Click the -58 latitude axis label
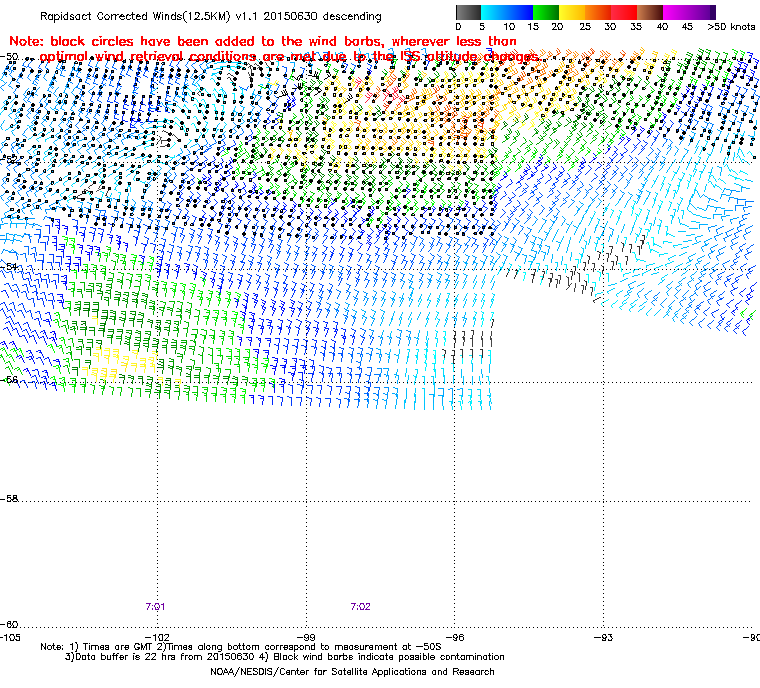 9,499
